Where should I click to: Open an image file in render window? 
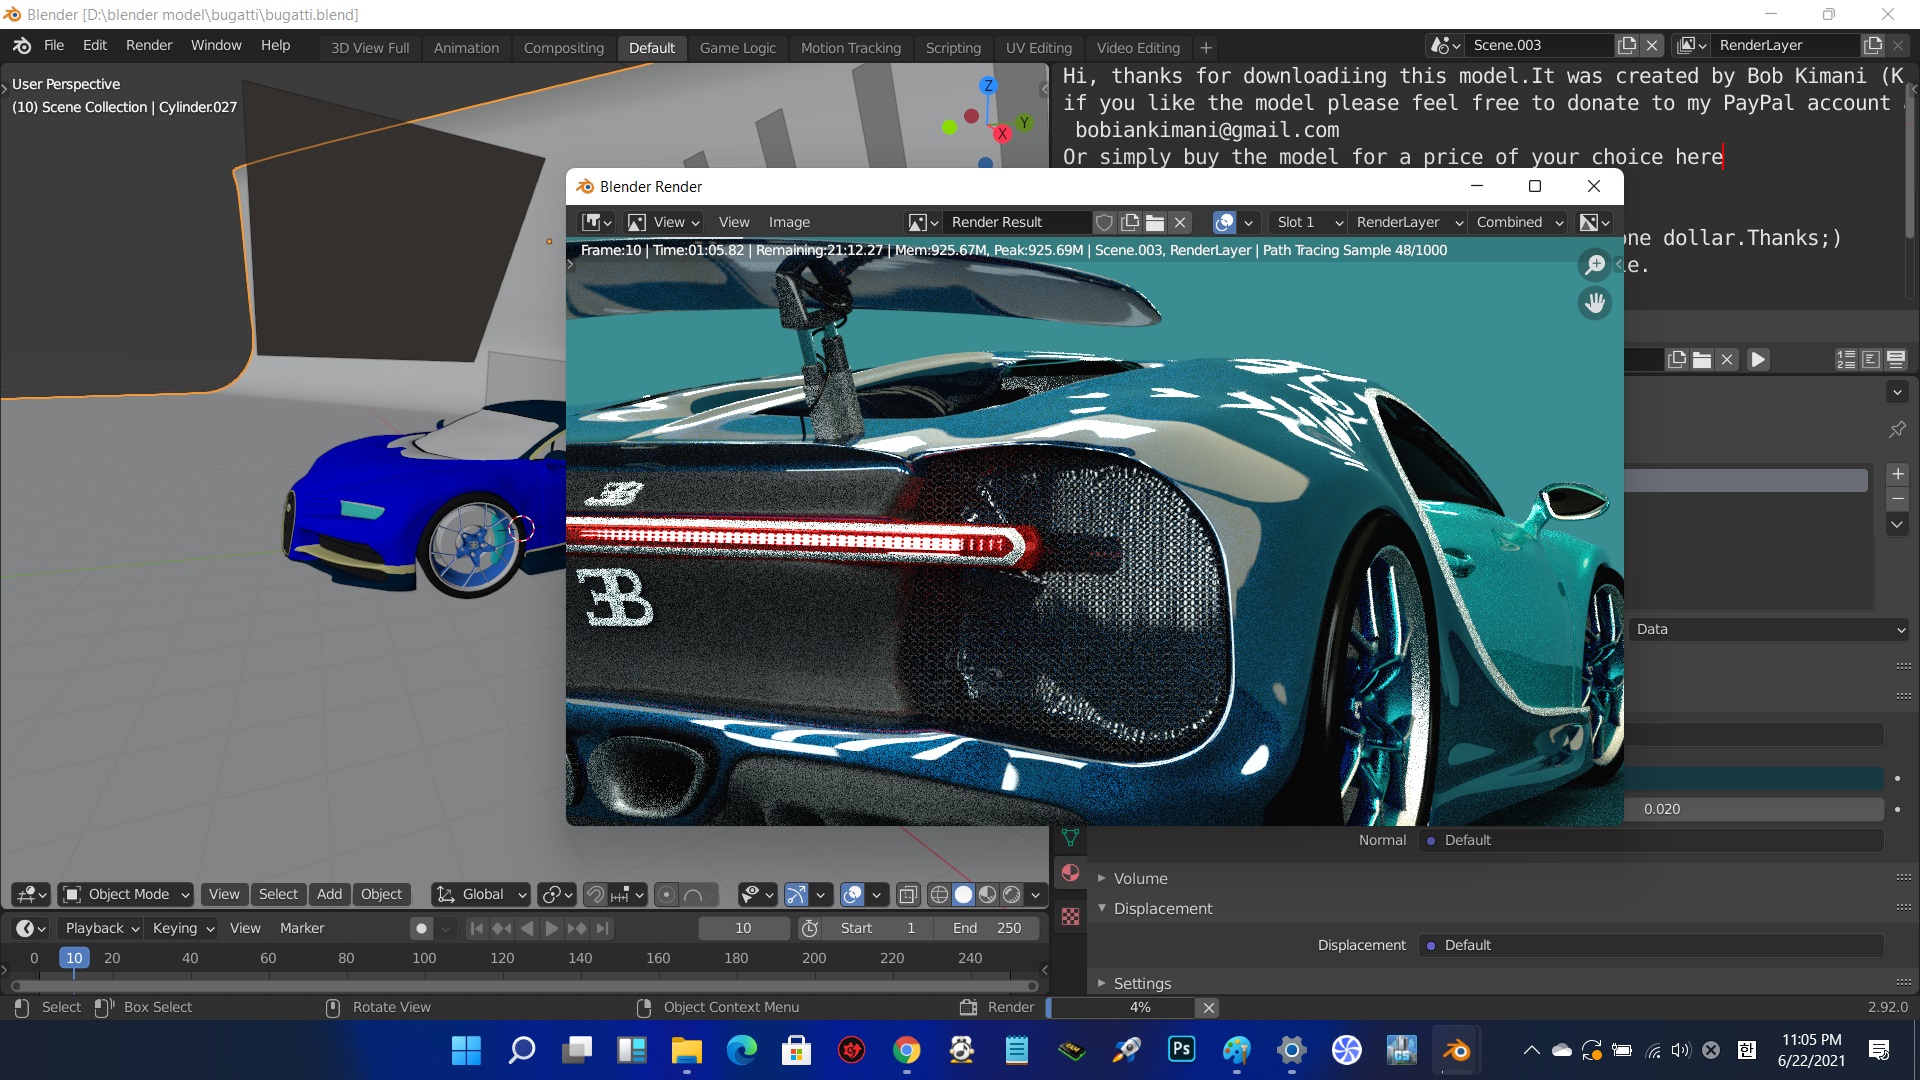click(1155, 222)
